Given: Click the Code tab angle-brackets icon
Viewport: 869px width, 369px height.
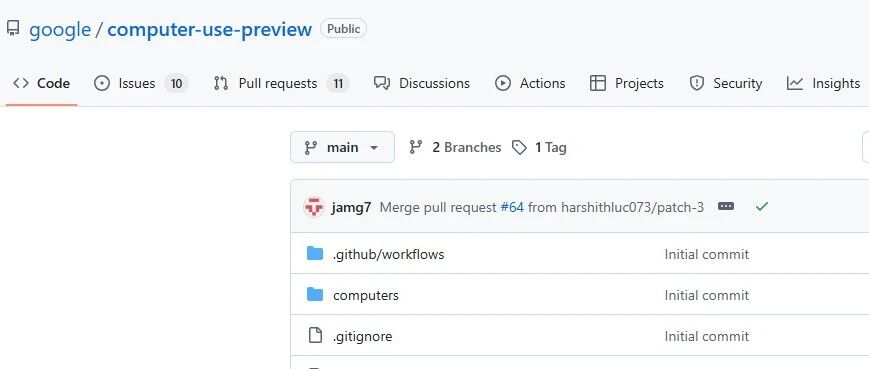Looking at the screenshot, I should [21, 84].
